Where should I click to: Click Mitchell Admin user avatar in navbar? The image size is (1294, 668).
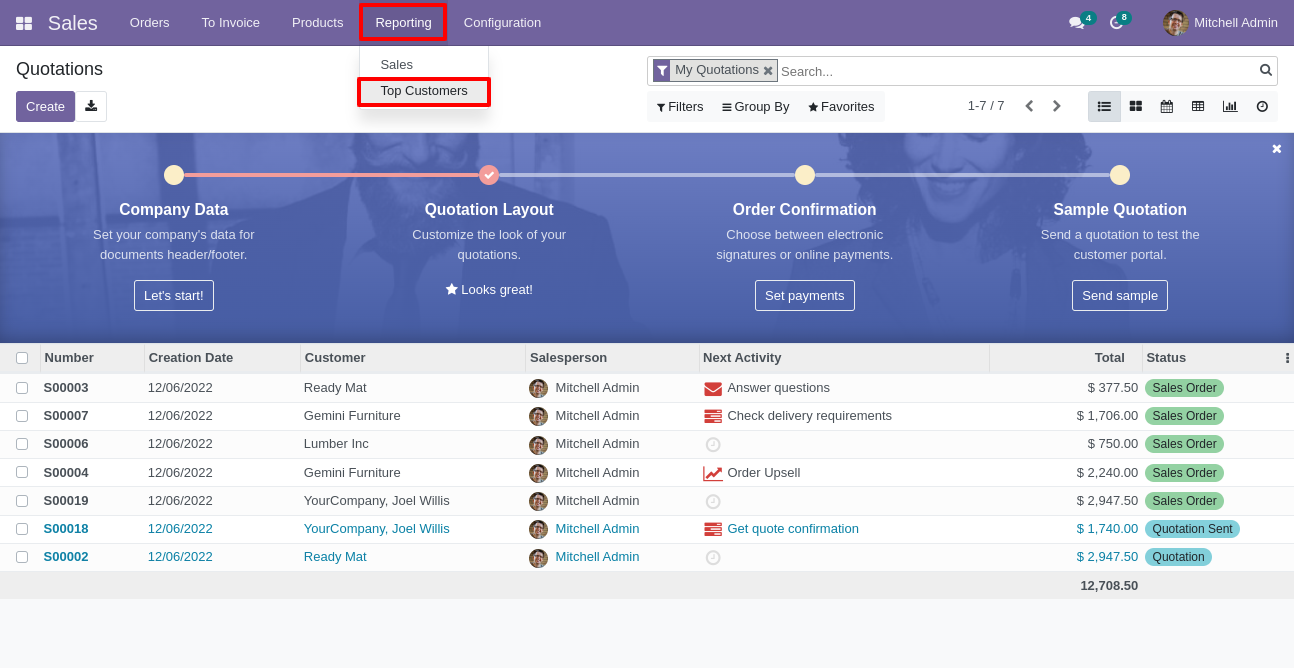1175,23
